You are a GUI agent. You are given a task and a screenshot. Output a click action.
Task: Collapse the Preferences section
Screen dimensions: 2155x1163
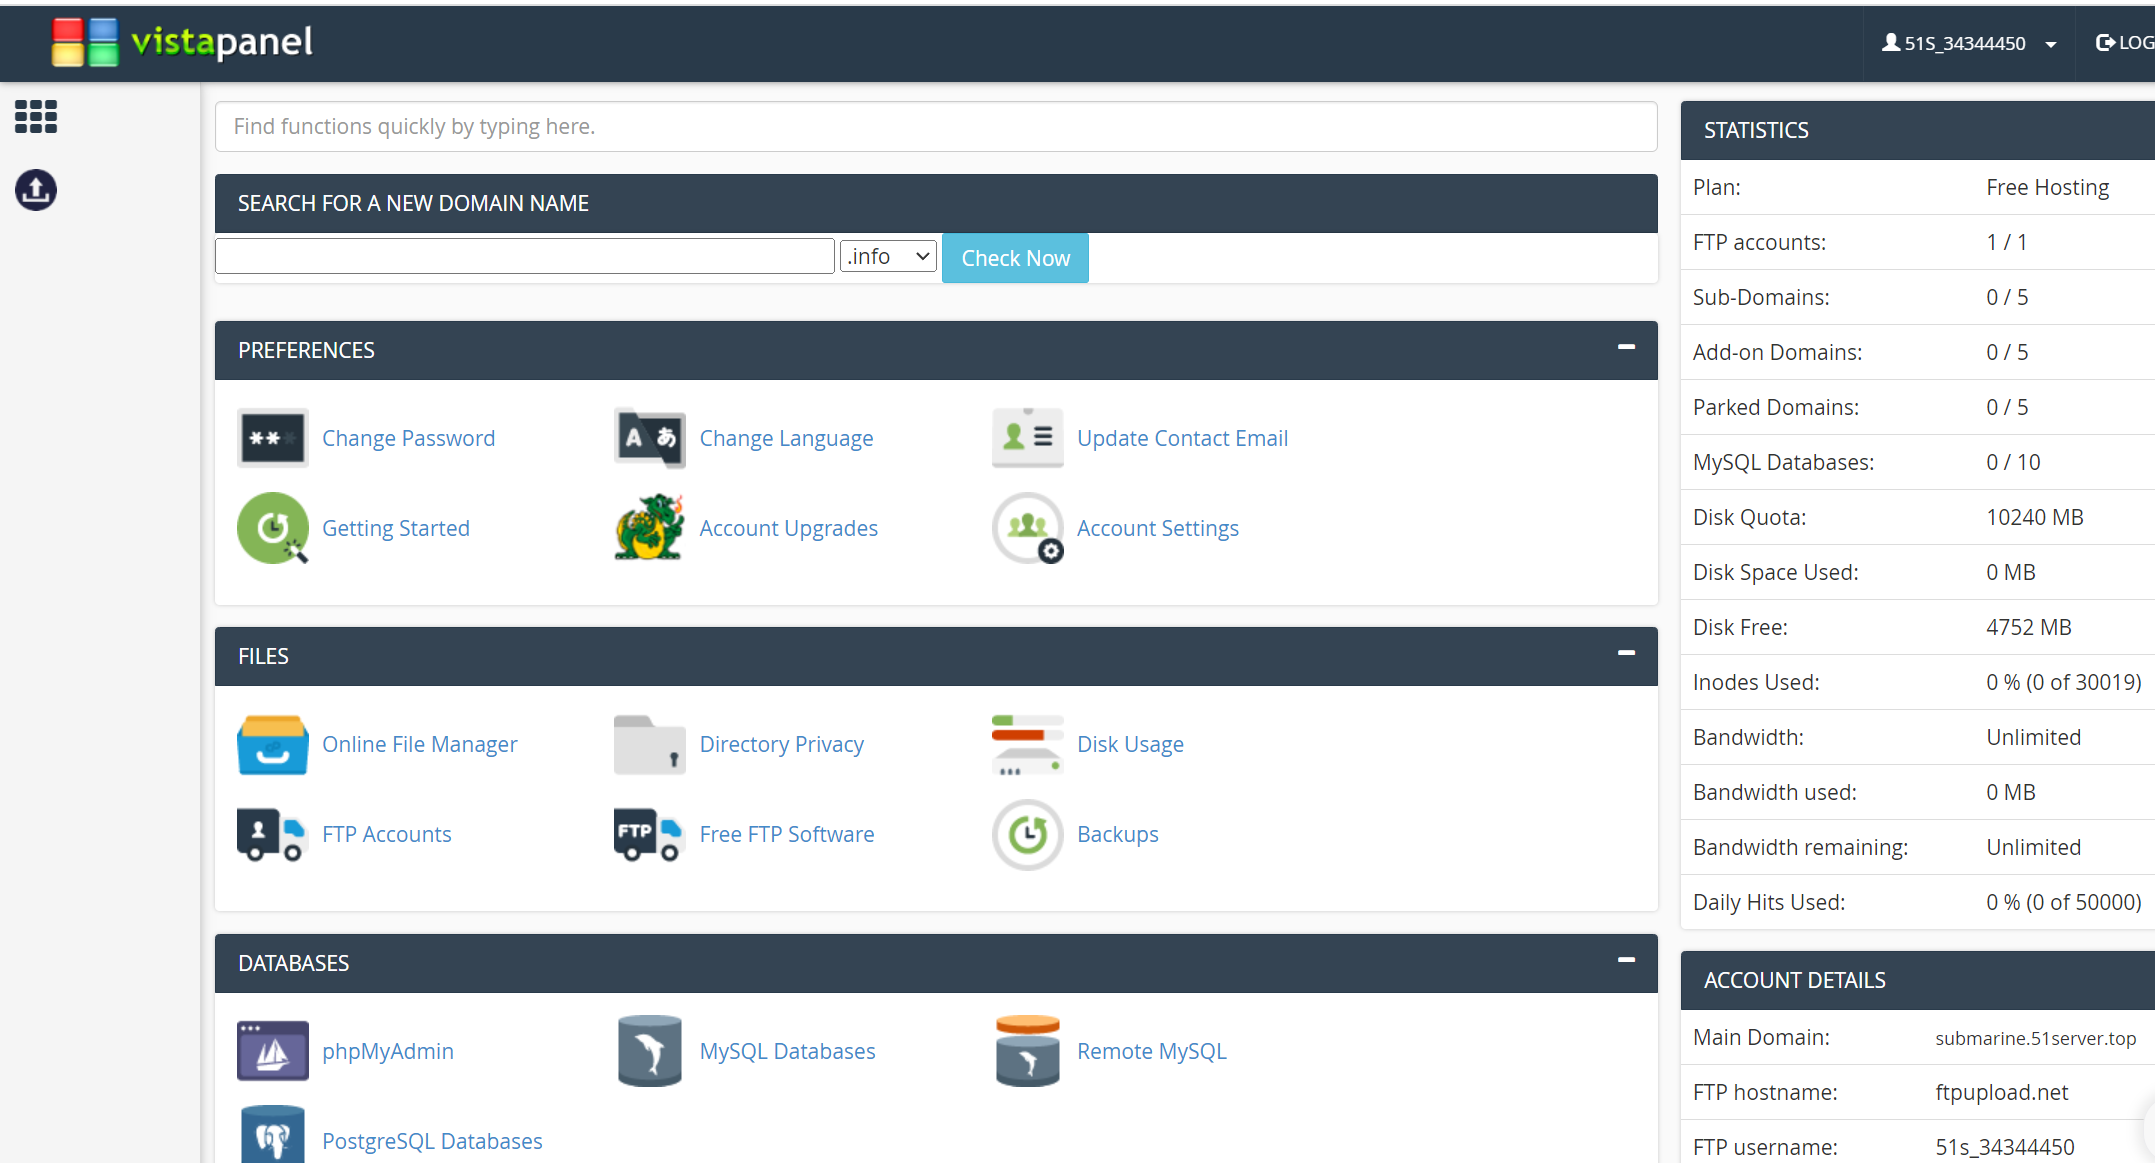coord(1626,347)
